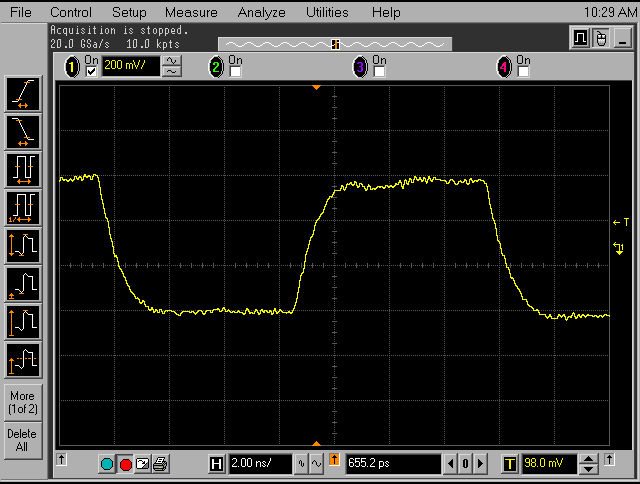Adjust the trigger level stepper arrows
640x484 pixels.
[589, 464]
